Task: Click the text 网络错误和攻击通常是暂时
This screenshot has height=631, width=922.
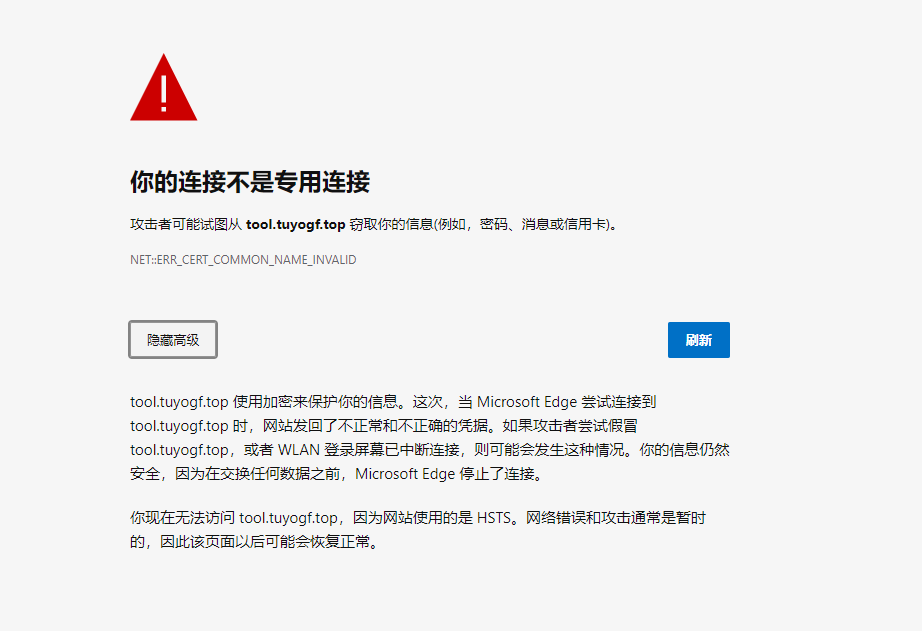Action: (x=616, y=518)
